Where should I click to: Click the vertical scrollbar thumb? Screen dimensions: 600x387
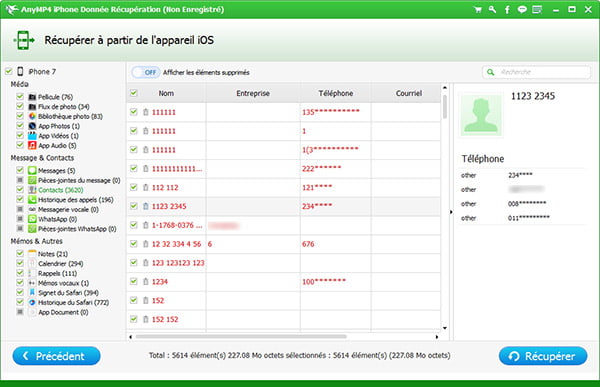445,107
